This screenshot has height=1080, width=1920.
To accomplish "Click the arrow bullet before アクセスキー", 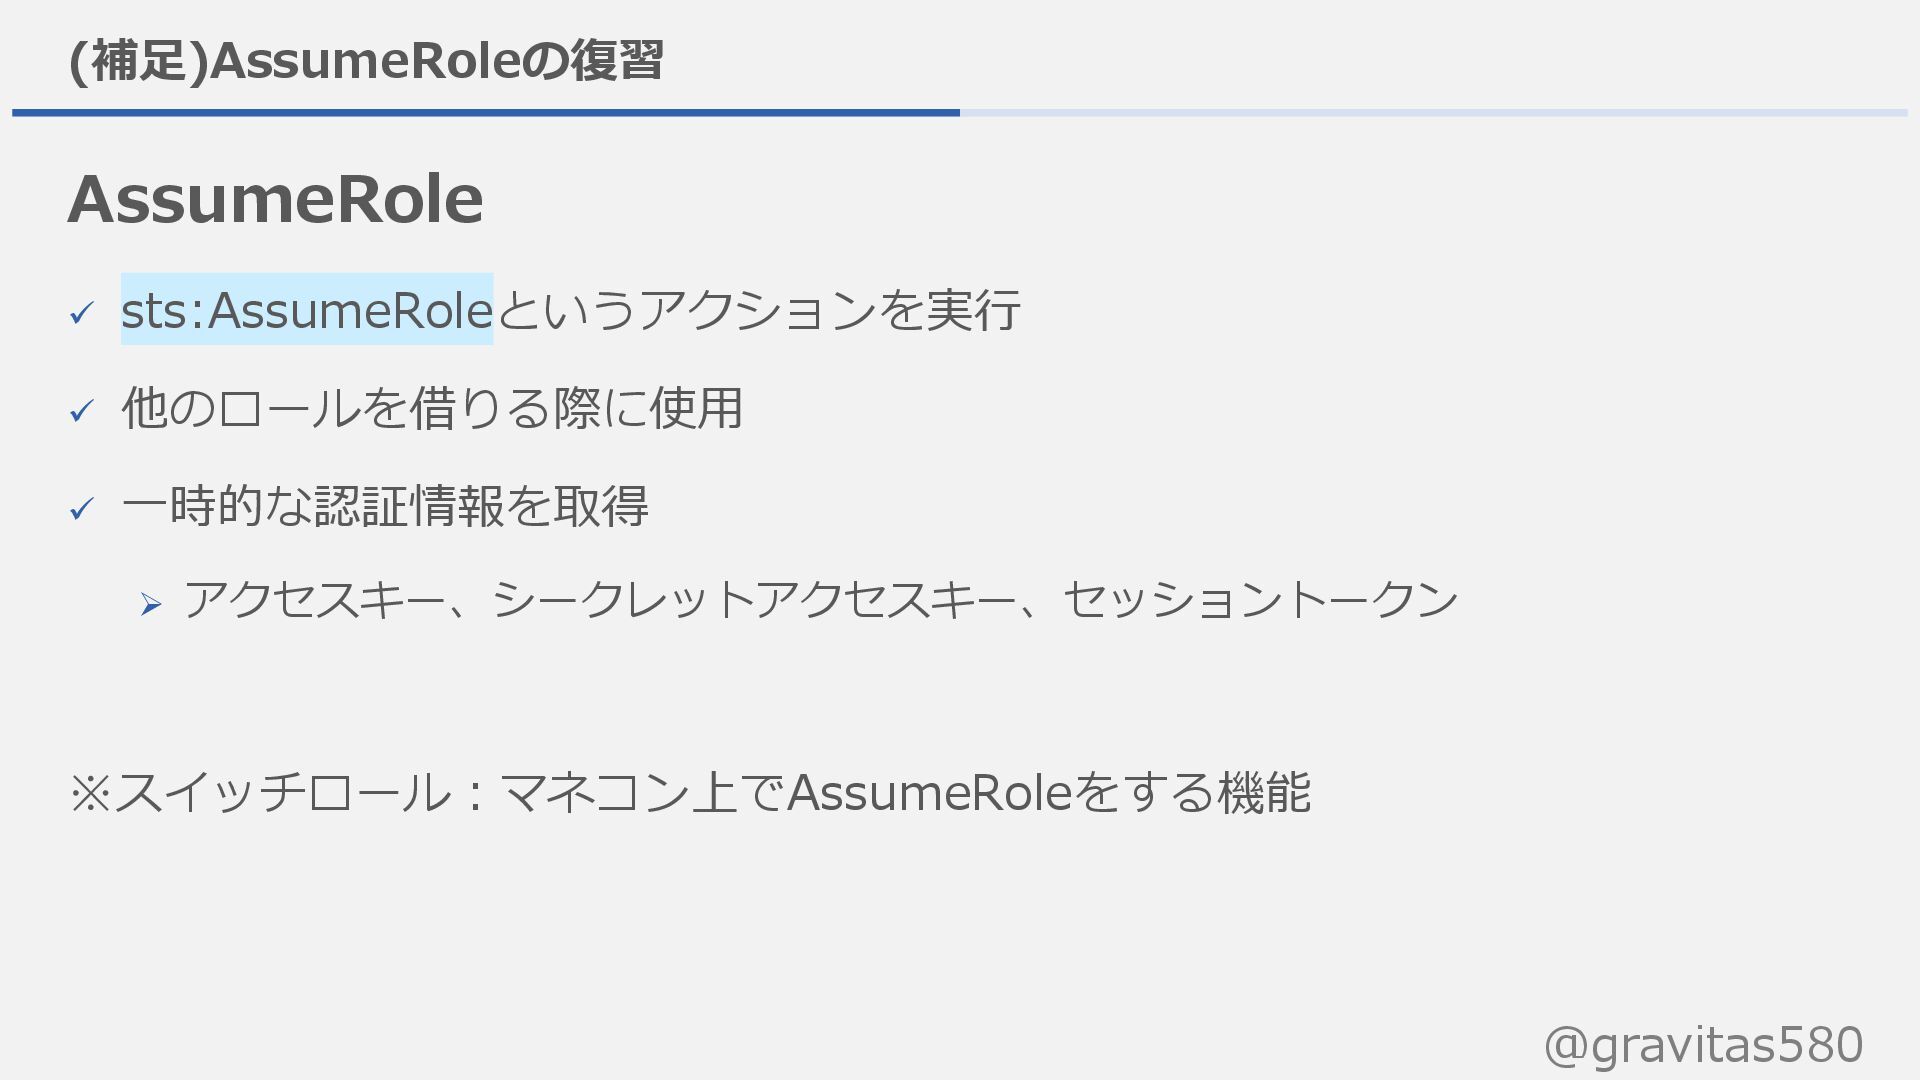I will pyautogui.click(x=151, y=604).
